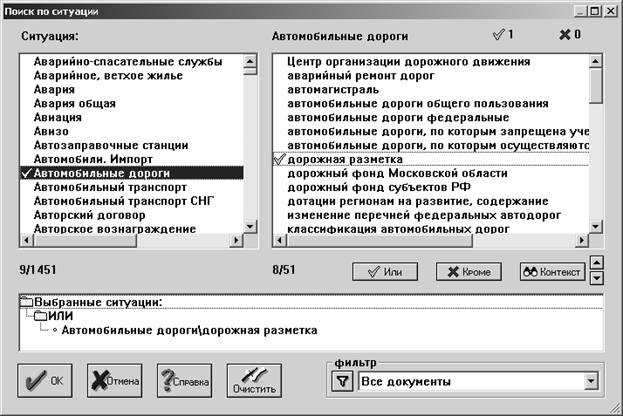Image resolution: width=623 pixels, height=416 pixels.
Task: Click the Очистить clear button
Action: 254,380
